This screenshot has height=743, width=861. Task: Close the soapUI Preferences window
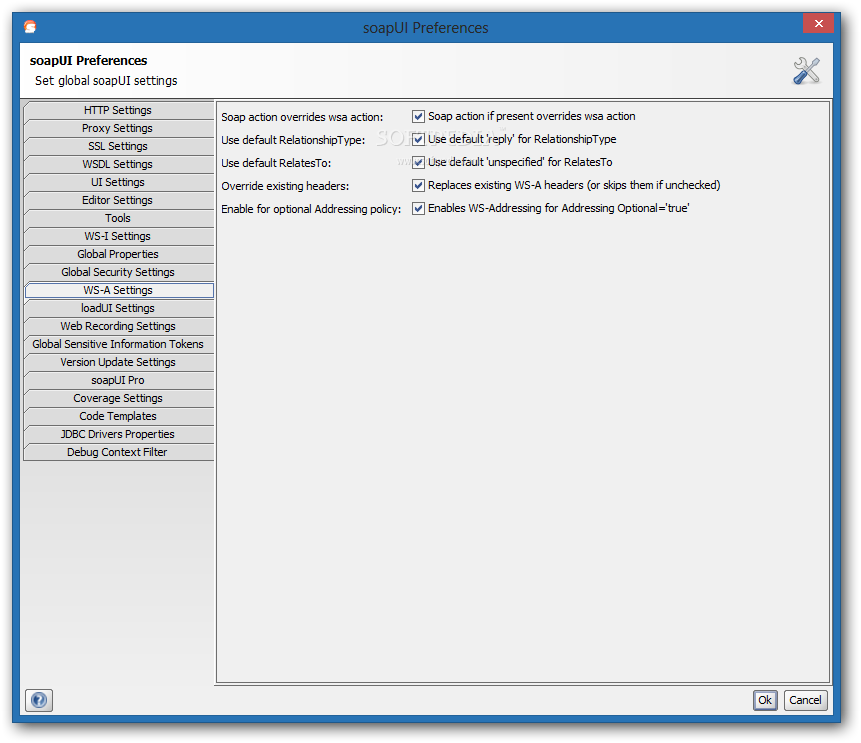point(819,23)
